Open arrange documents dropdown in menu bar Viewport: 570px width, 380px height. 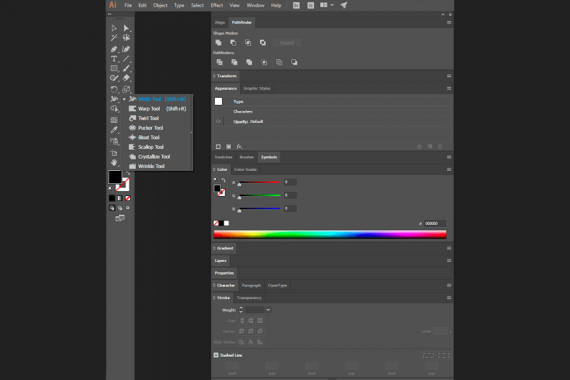point(327,5)
